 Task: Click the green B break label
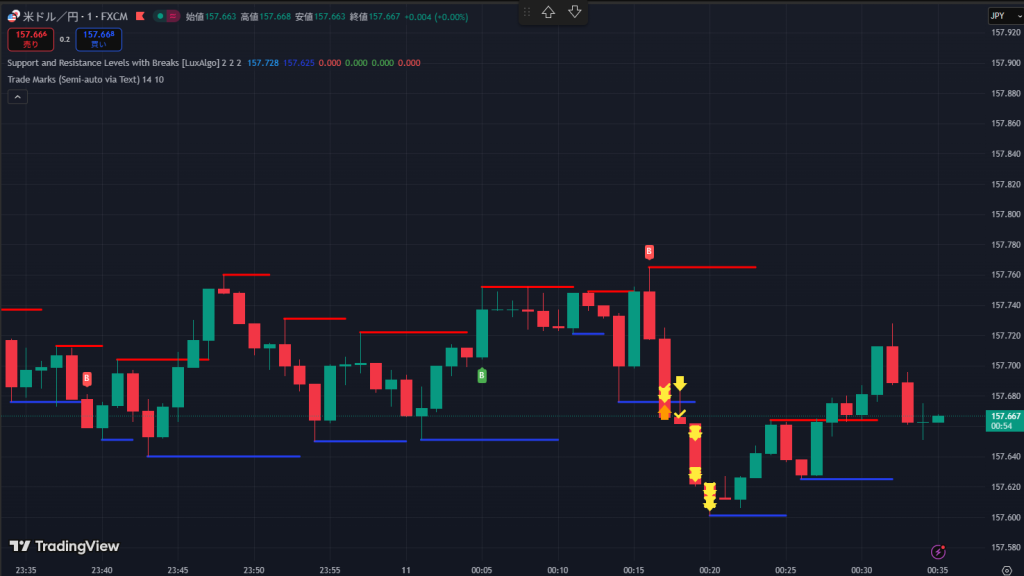pyautogui.click(x=482, y=375)
